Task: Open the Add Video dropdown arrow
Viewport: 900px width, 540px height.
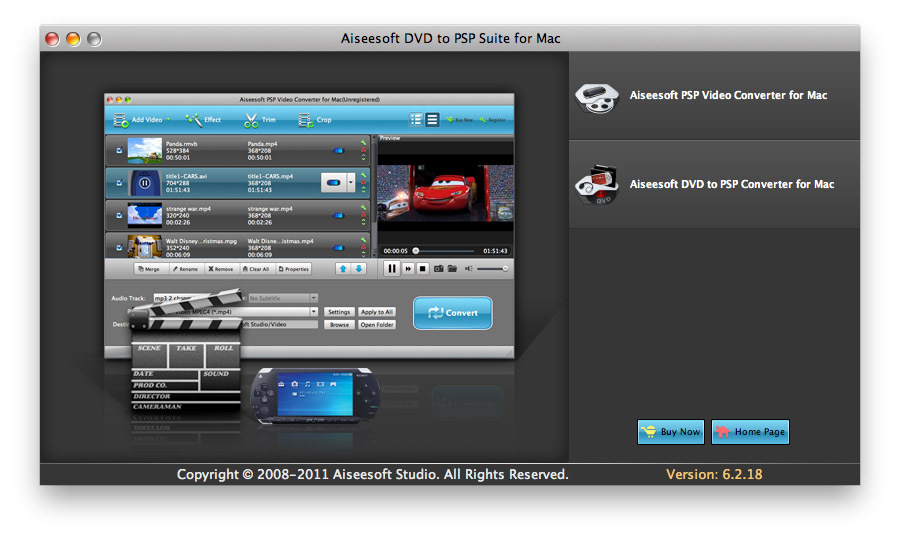Action: point(168,120)
